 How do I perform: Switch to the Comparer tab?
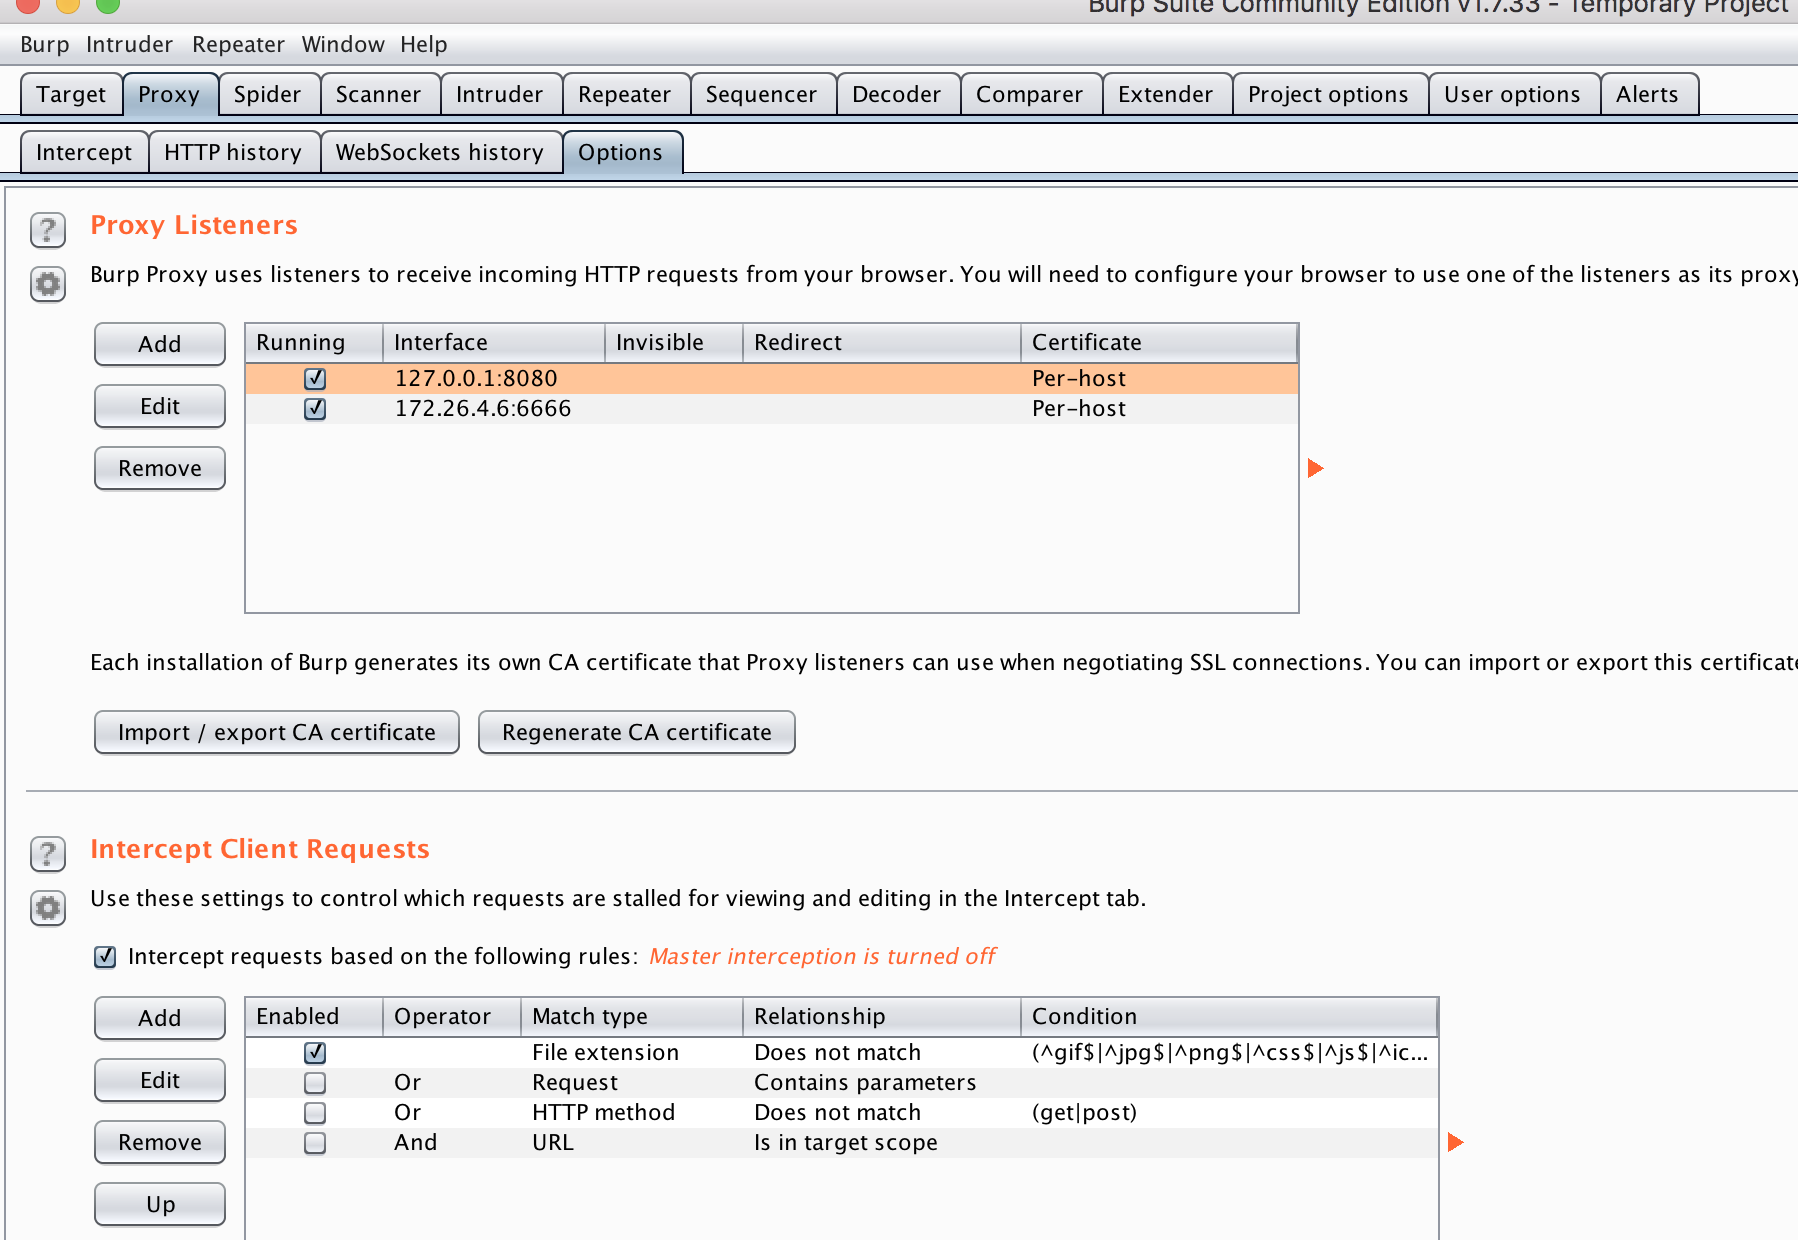point(1029,94)
